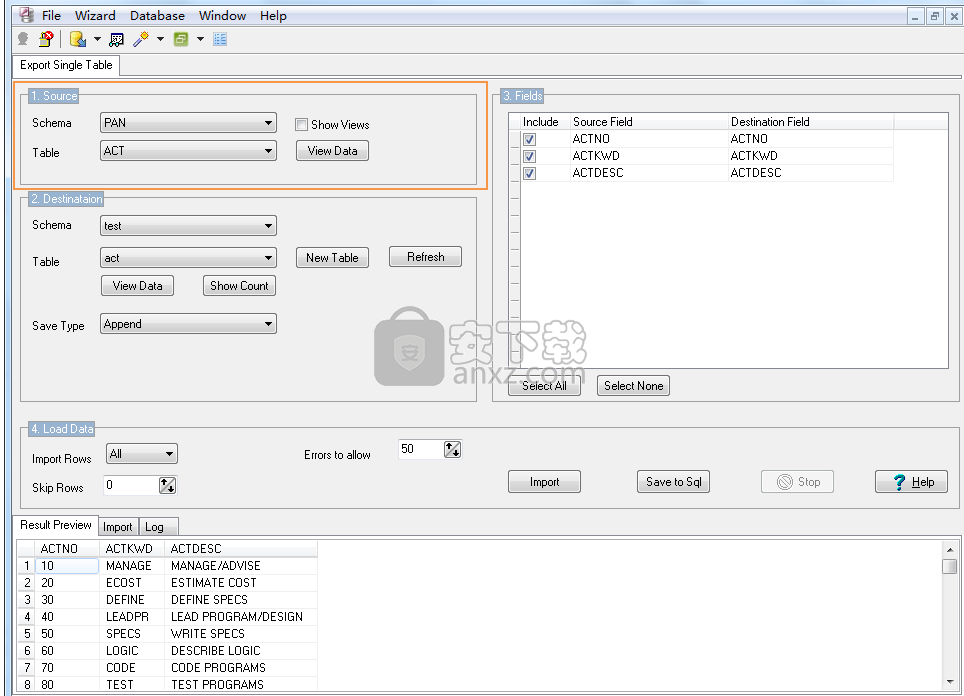Viewport: 964px width, 696px height.
Task: Click the query table icon in toolbar
Action: pos(116,39)
